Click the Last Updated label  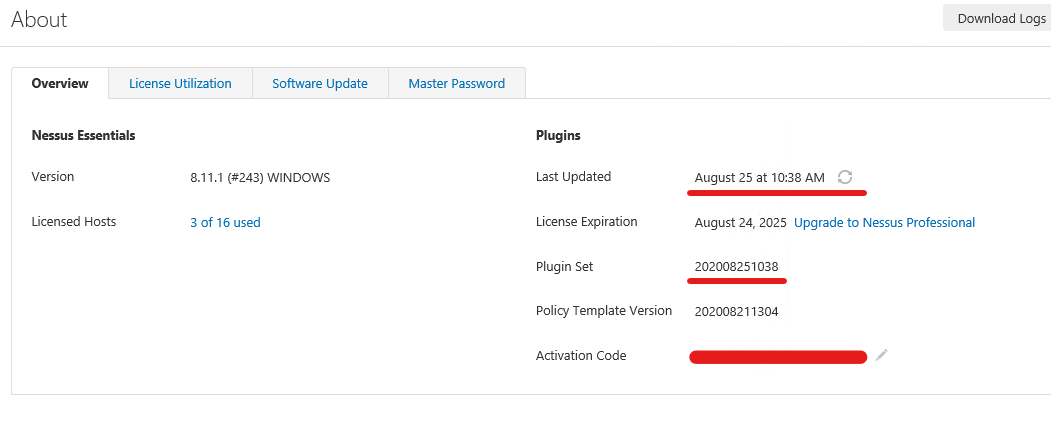coord(573,177)
